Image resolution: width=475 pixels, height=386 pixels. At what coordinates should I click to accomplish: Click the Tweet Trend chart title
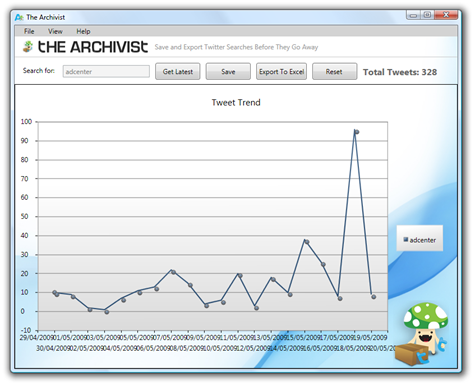(x=236, y=102)
